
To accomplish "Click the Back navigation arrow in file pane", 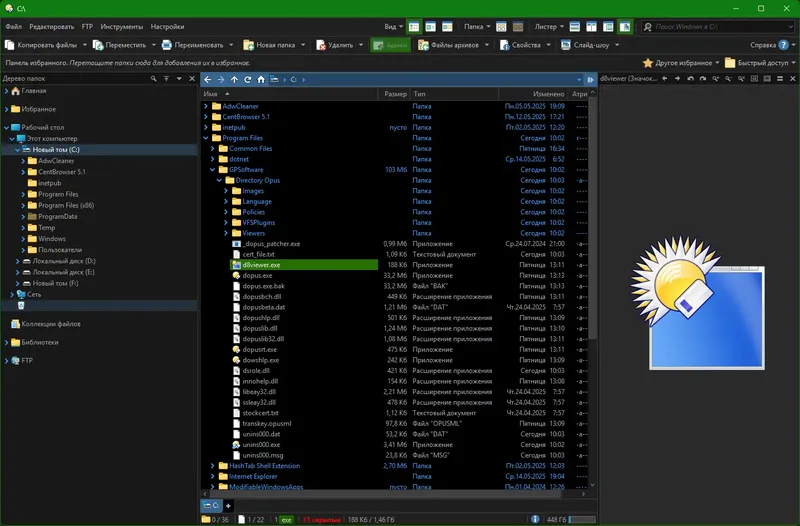I will [208, 78].
